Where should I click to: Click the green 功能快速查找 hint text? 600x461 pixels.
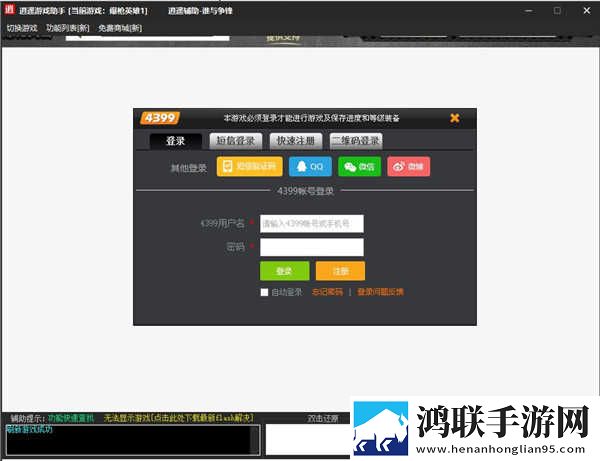pyautogui.click(x=71, y=418)
